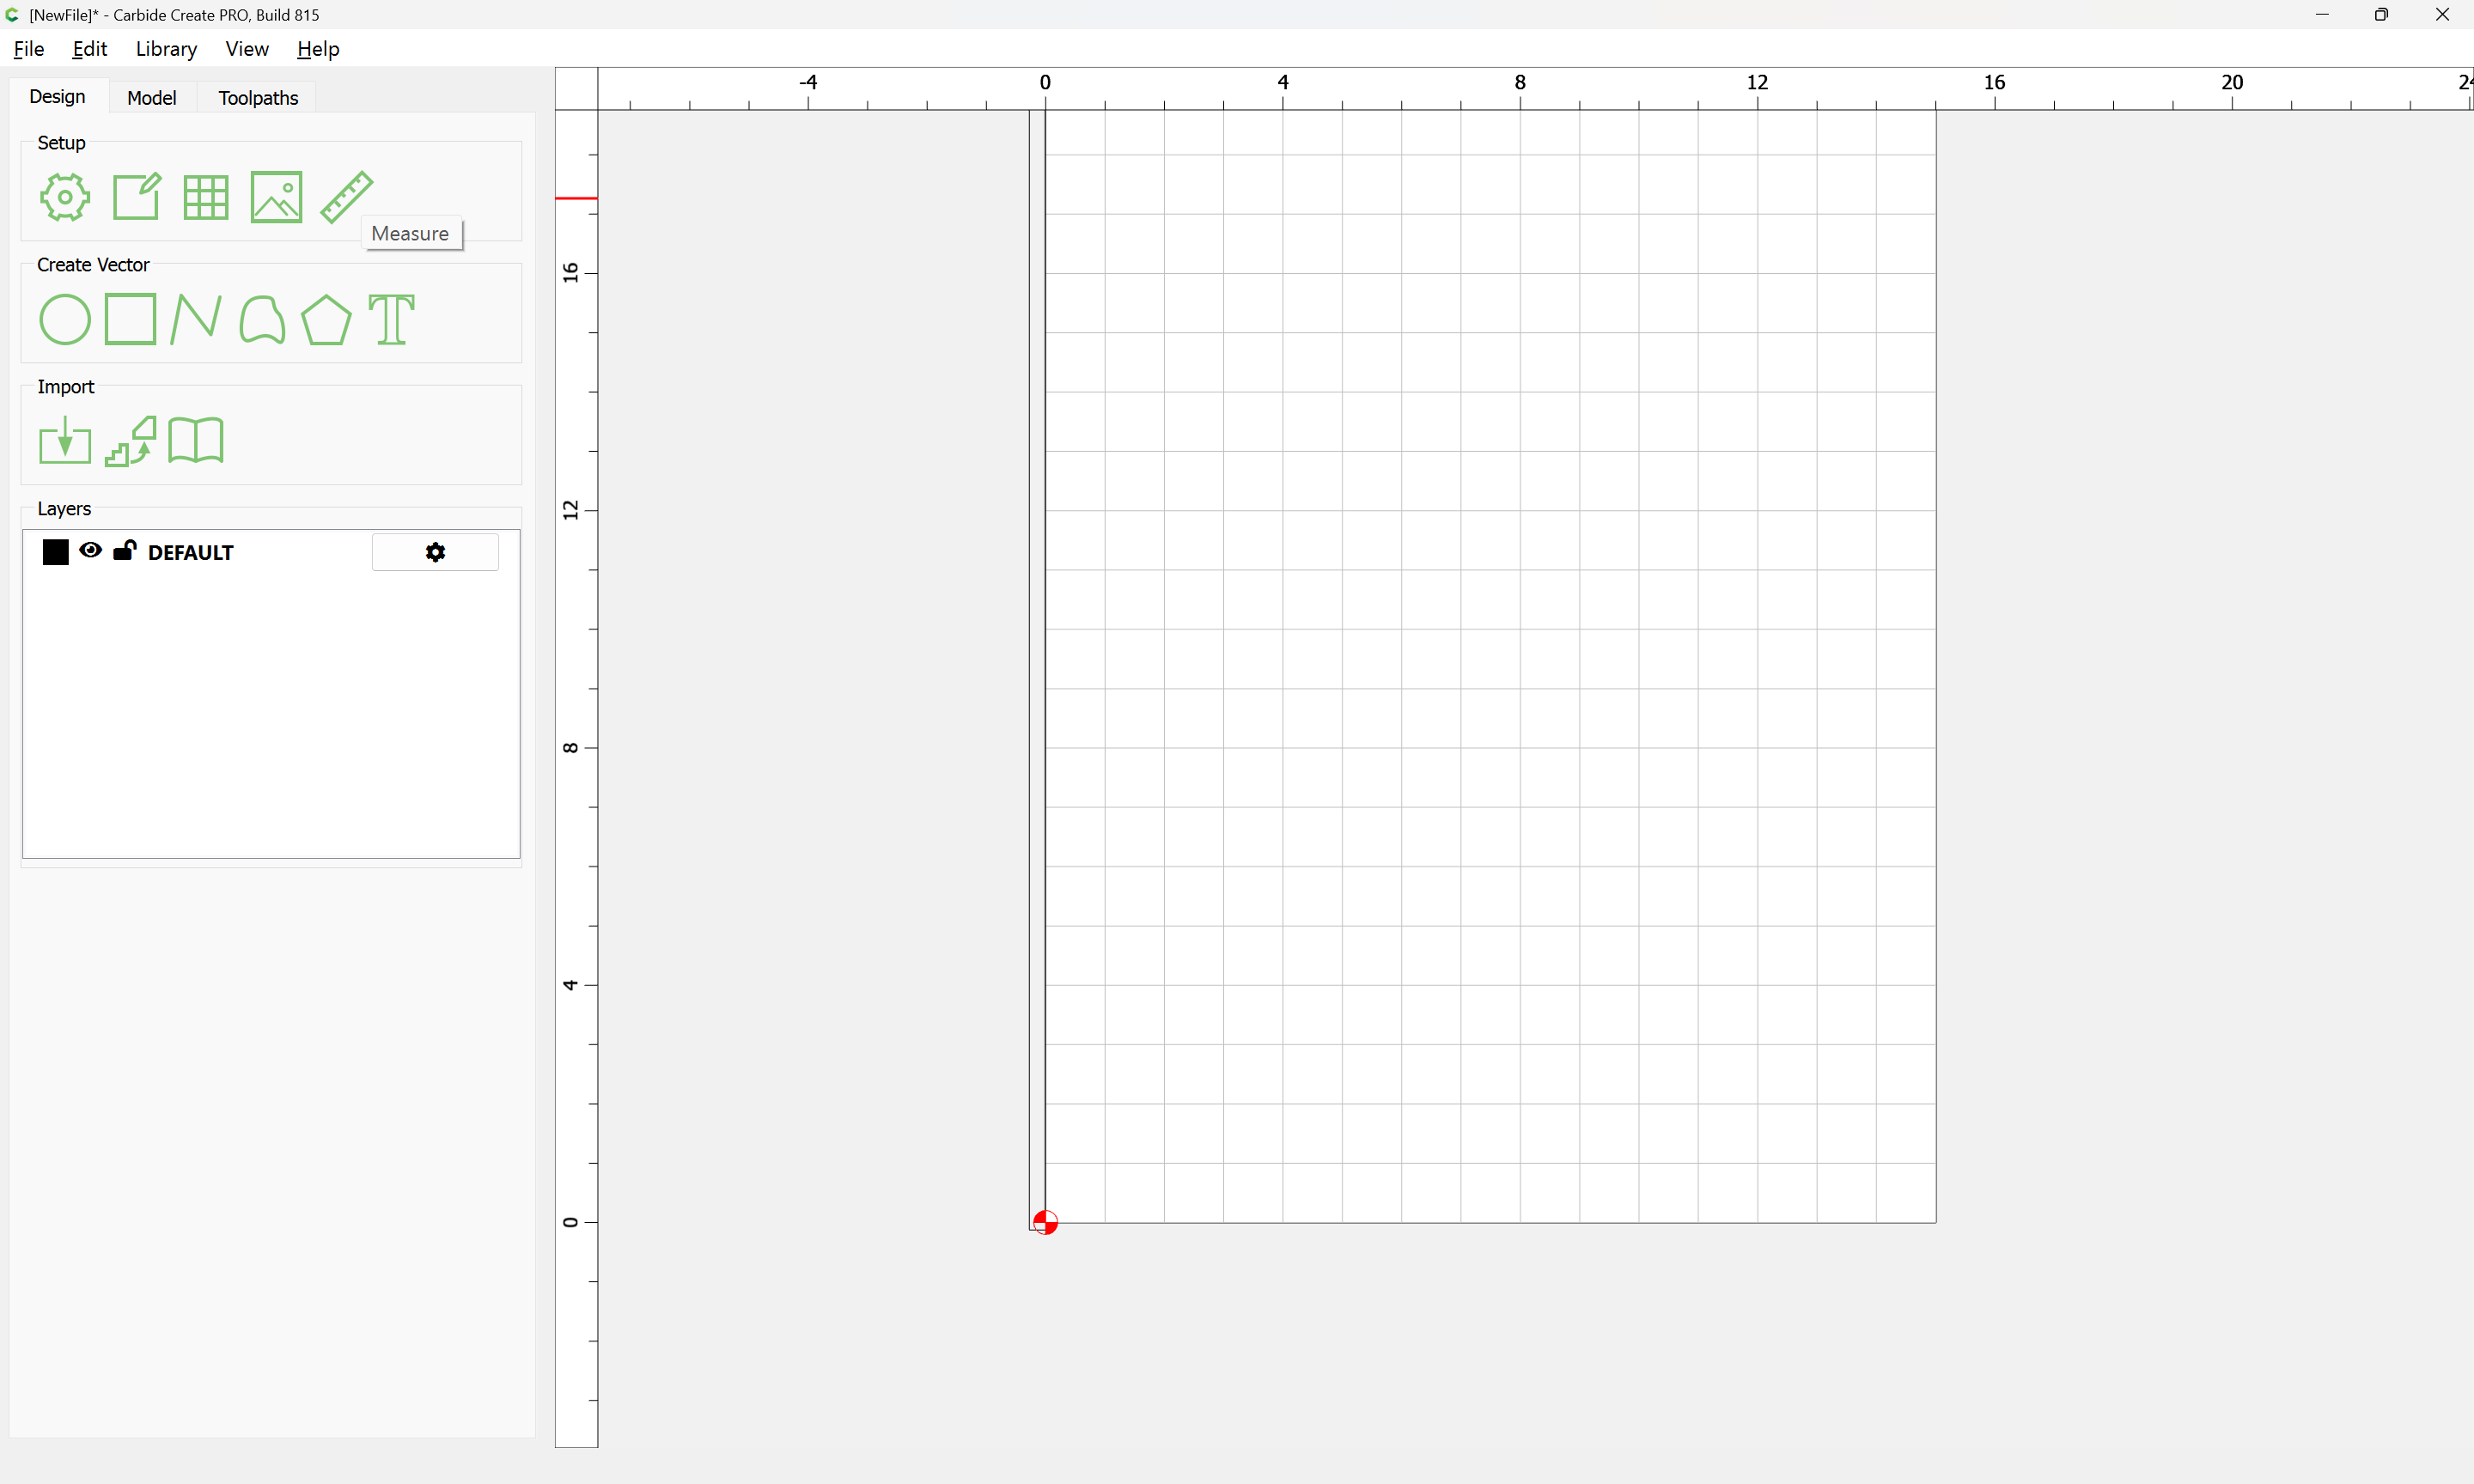This screenshot has height=1484, width=2474.
Task: Open the Library menu
Action: 166,49
